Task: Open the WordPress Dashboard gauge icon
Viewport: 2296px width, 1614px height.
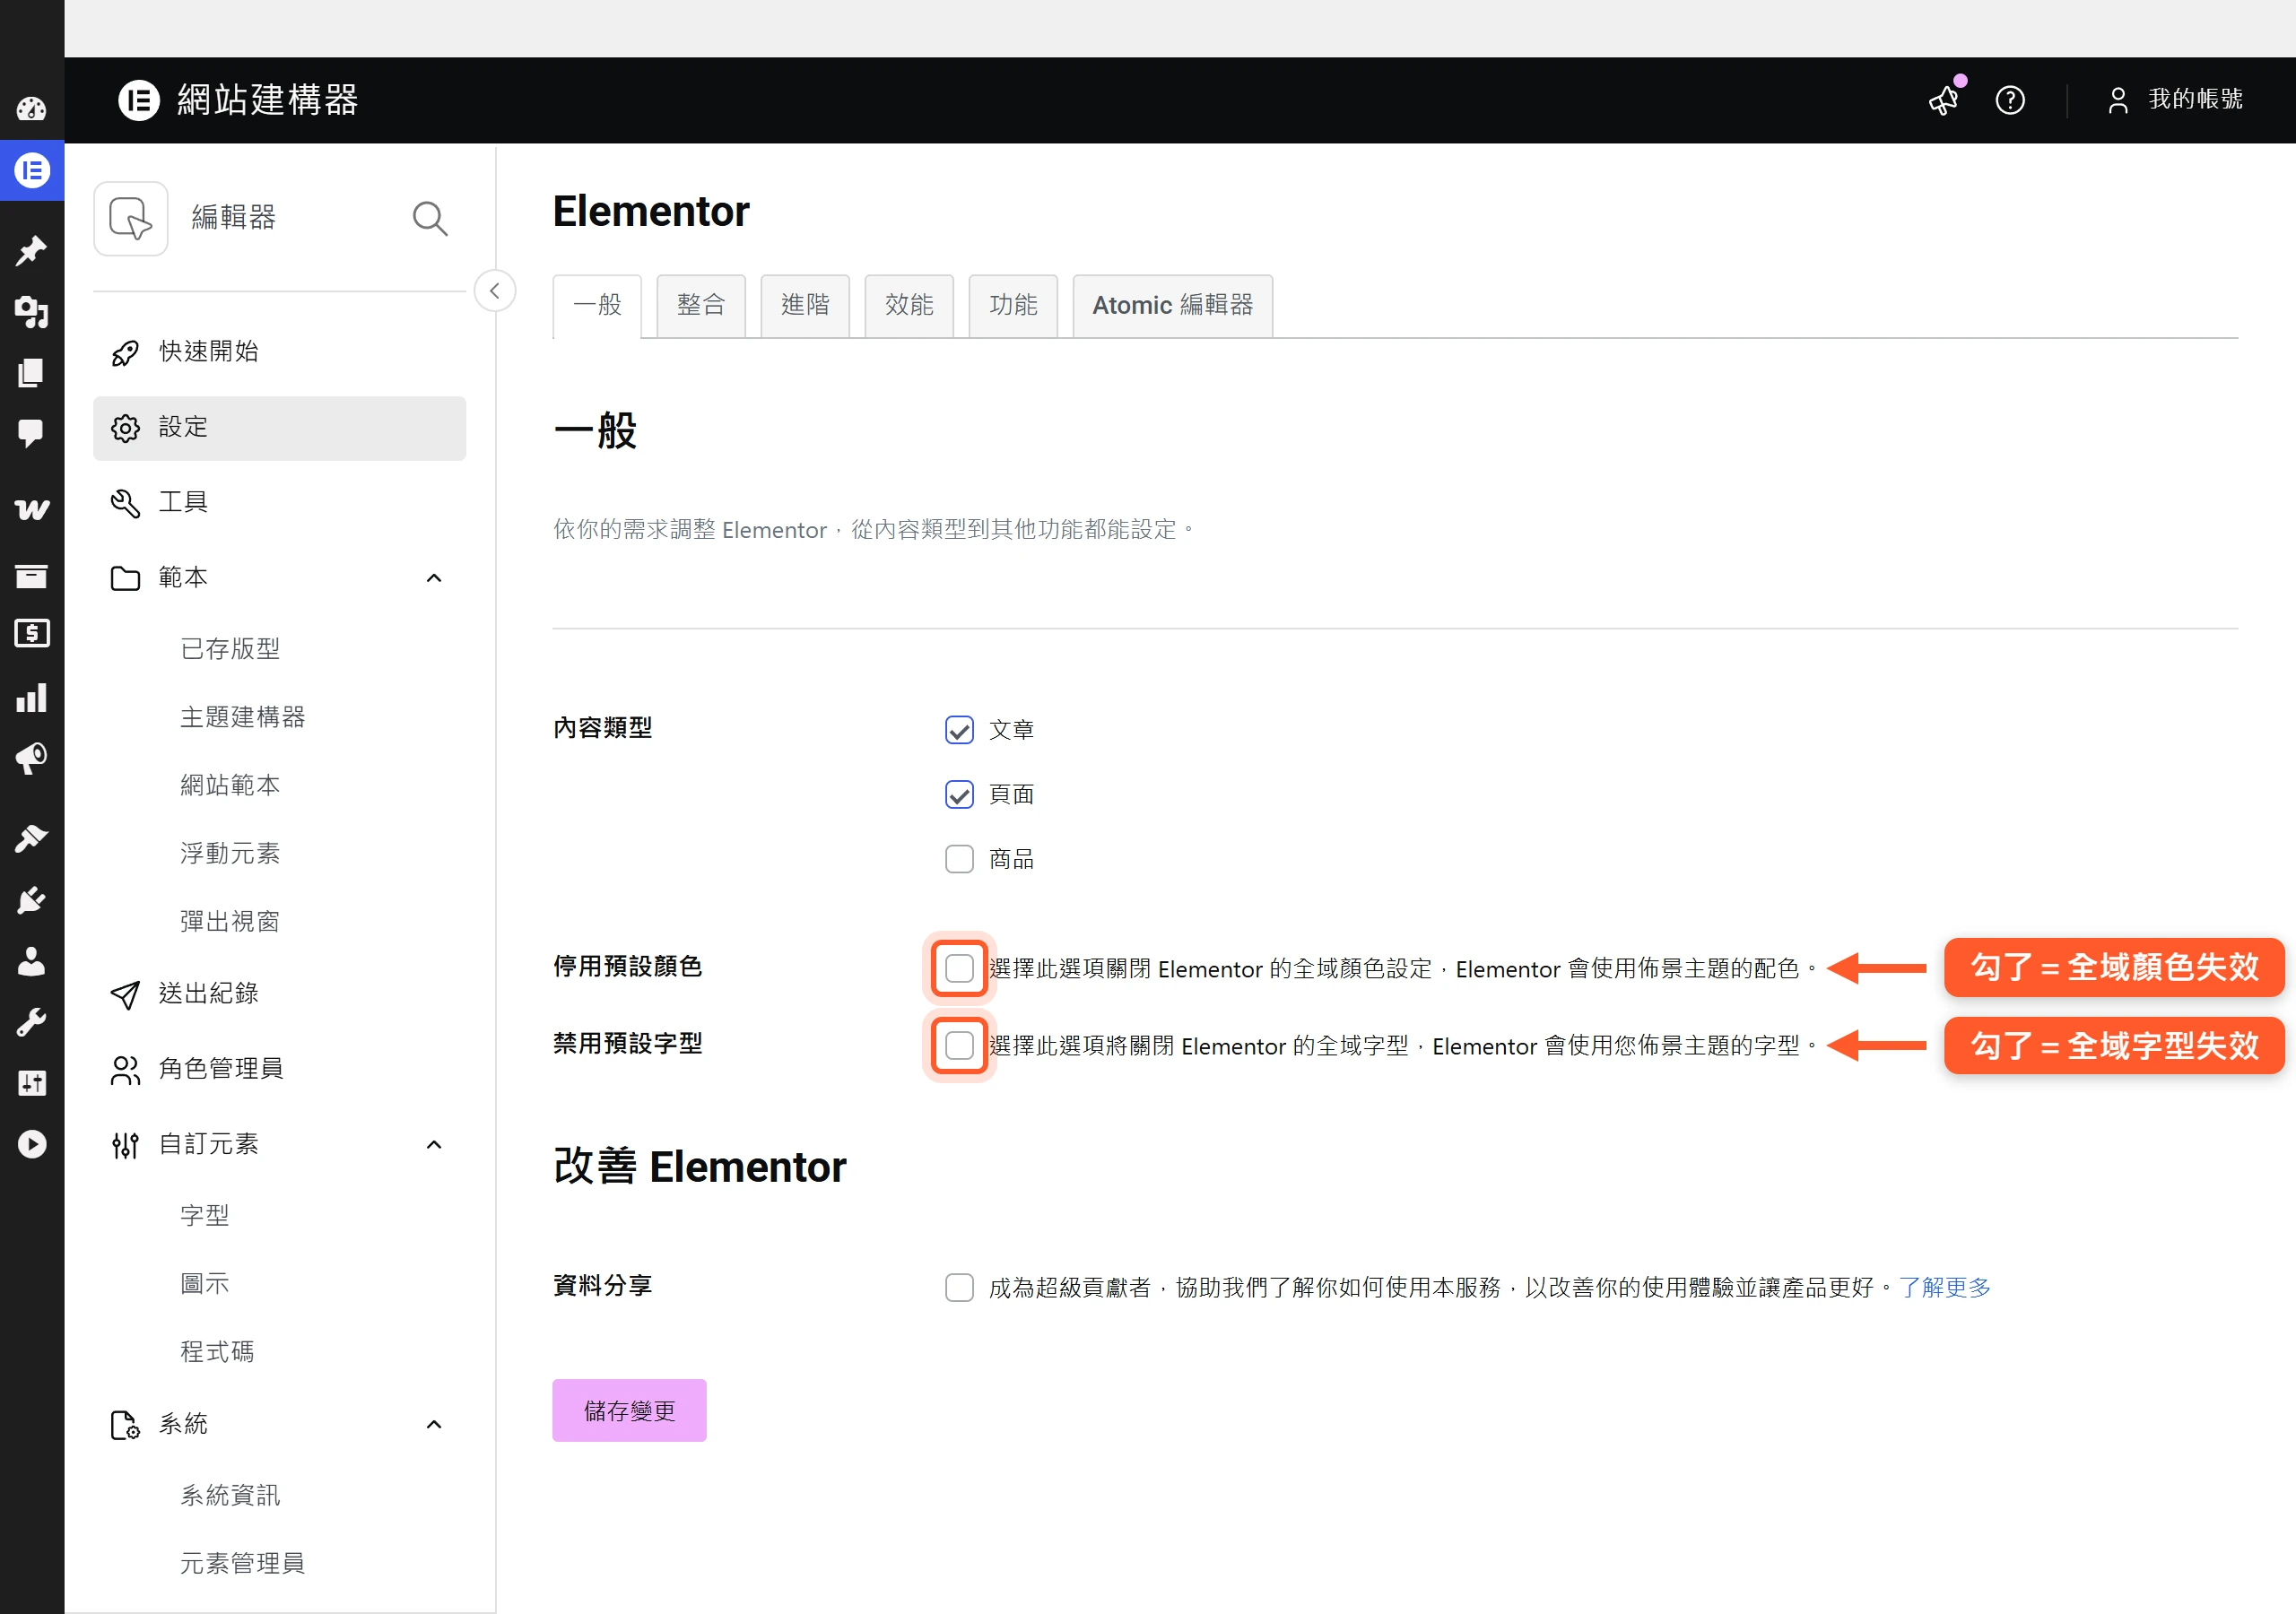Action: pyautogui.click(x=31, y=108)
